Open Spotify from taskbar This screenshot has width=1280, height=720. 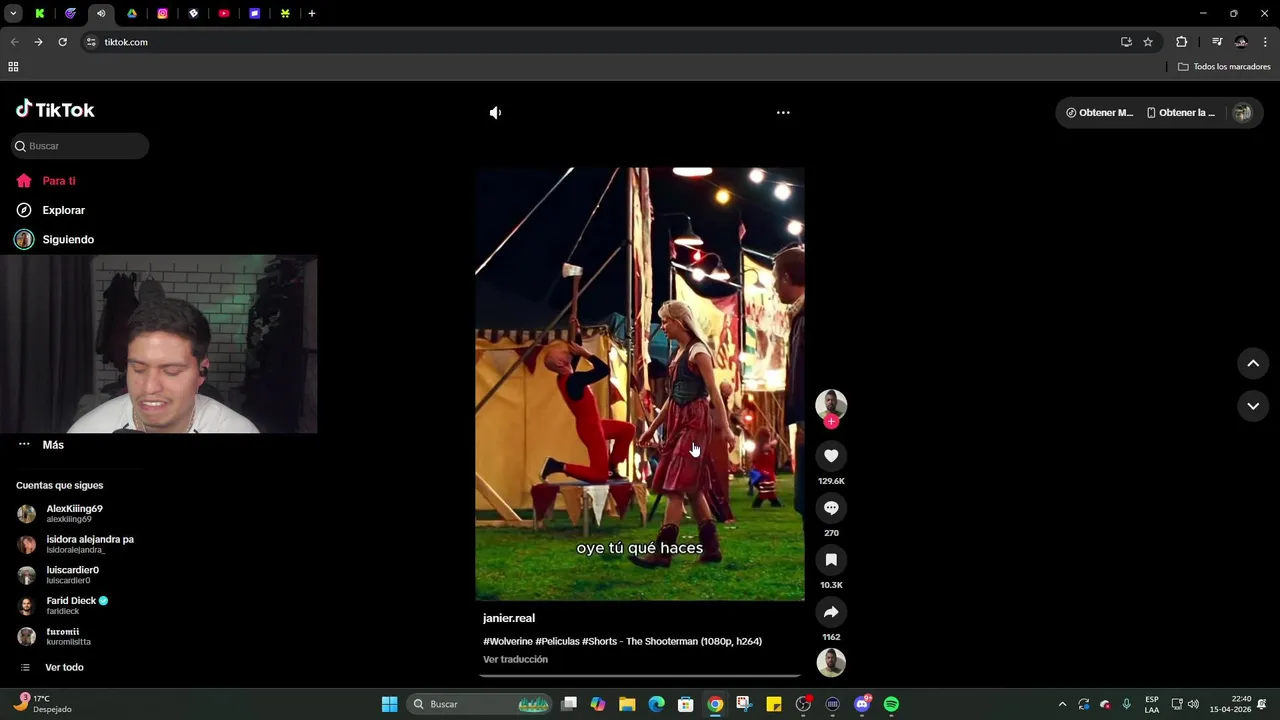click(x=891, y=704)
